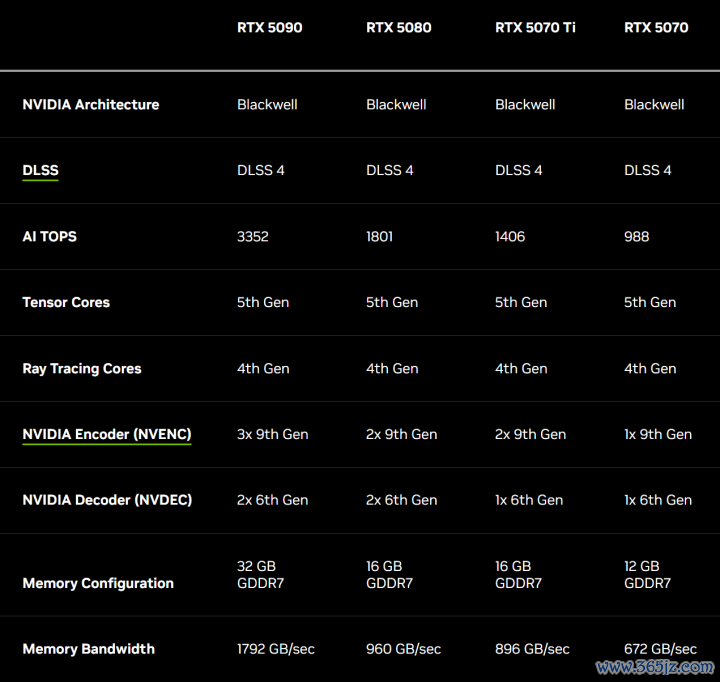Open the NVIDIA Encoder (NVENC) link
Viewport: 720px width, 682px height.
[x=107, y=434]
